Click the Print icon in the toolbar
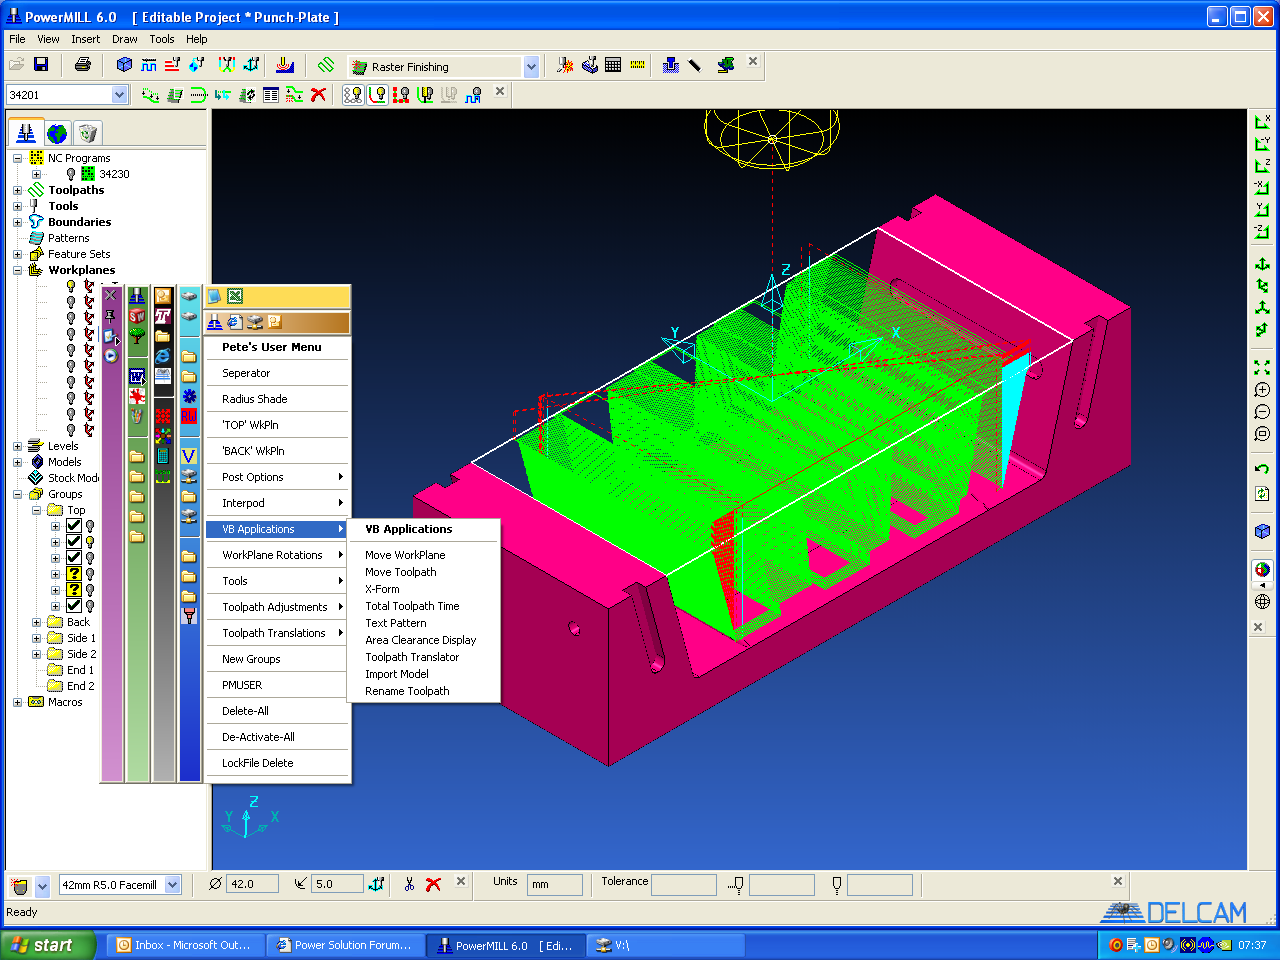The width and height of the screenshot is (1280, 960). click(83, 65)
